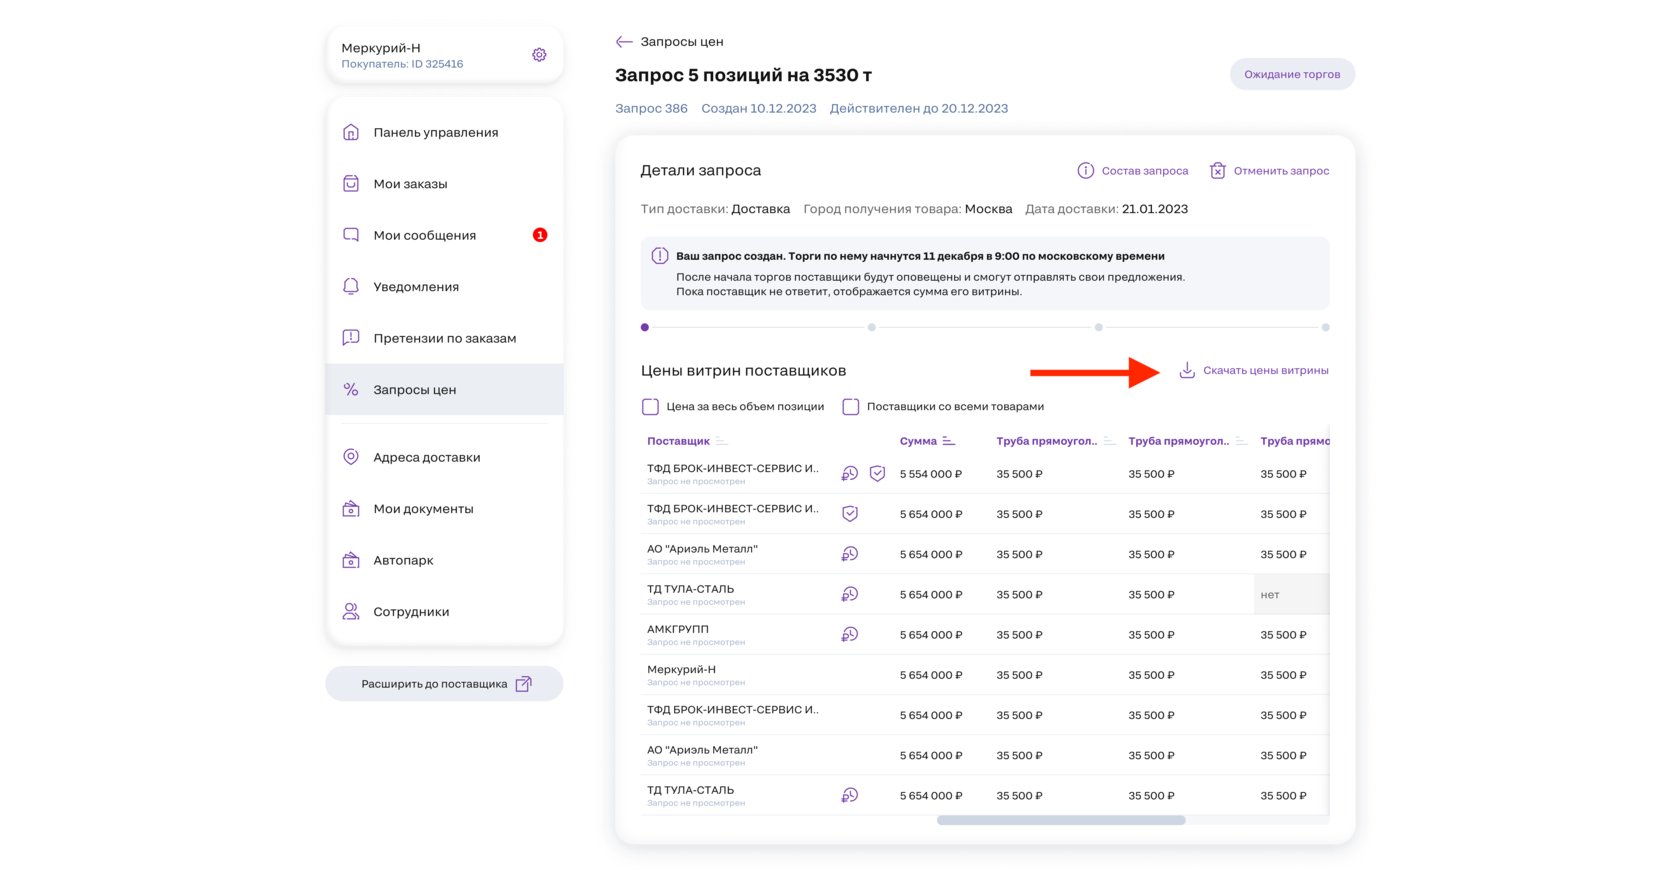
Task: Click the Запросы цен breadcrumb text
Action: [x=682, y=42]
